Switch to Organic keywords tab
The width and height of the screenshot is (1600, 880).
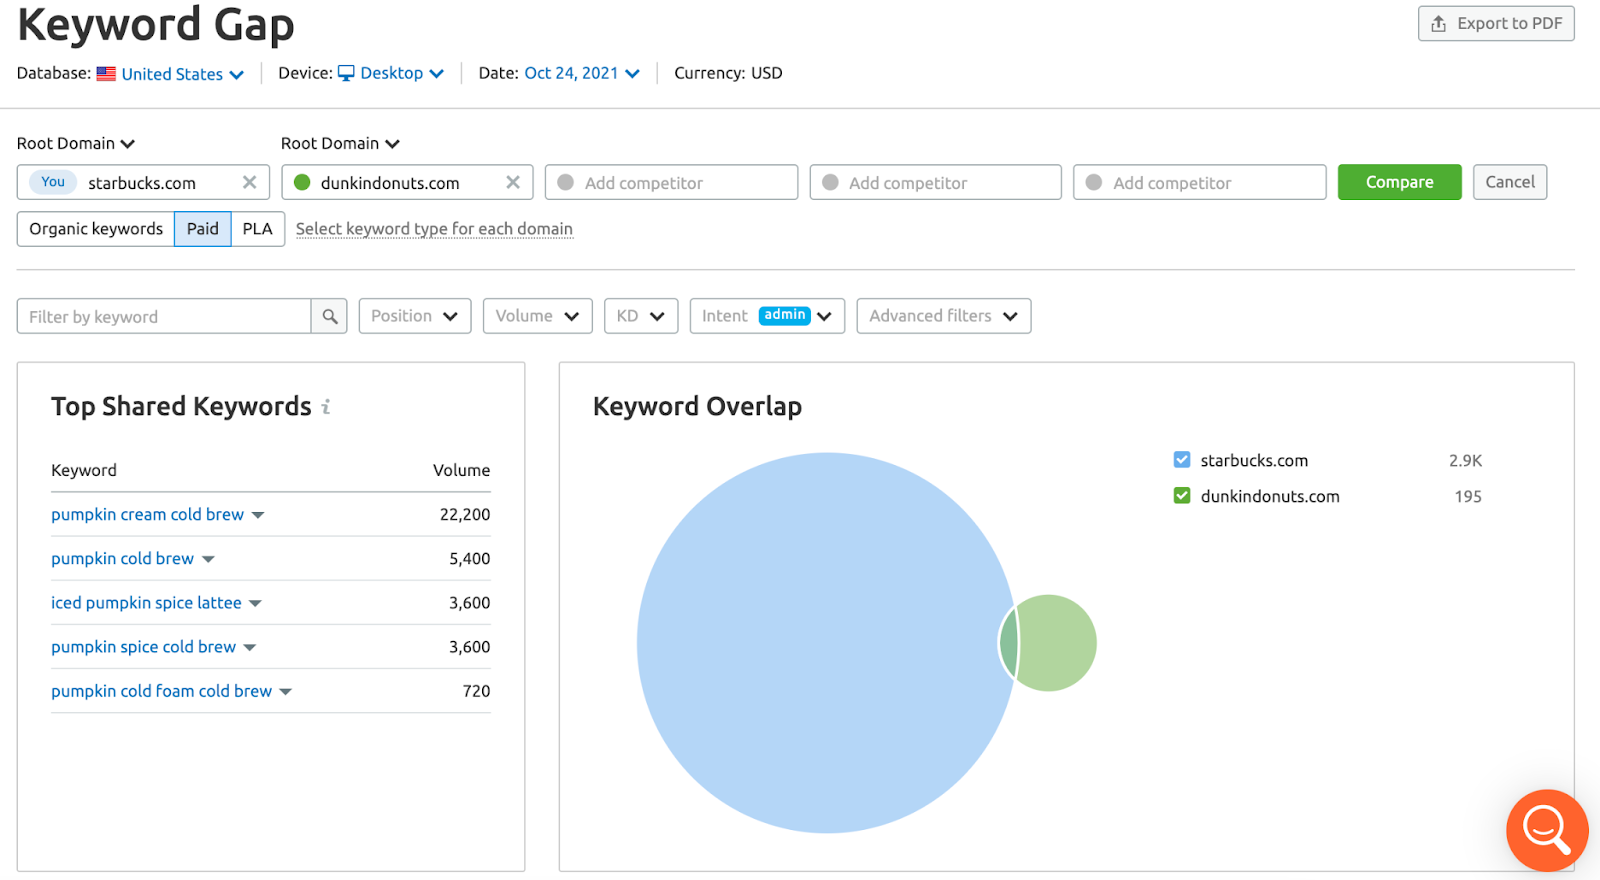tap(96, 229)
